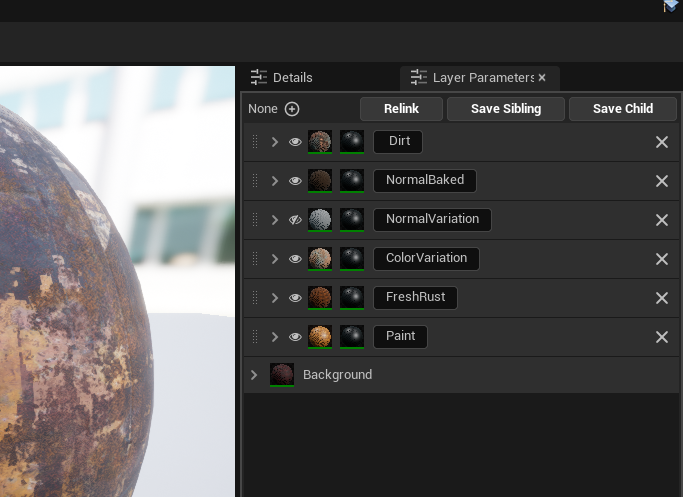
Task: Click the ColorVariation layer name field
Action: tap(426, 258)
